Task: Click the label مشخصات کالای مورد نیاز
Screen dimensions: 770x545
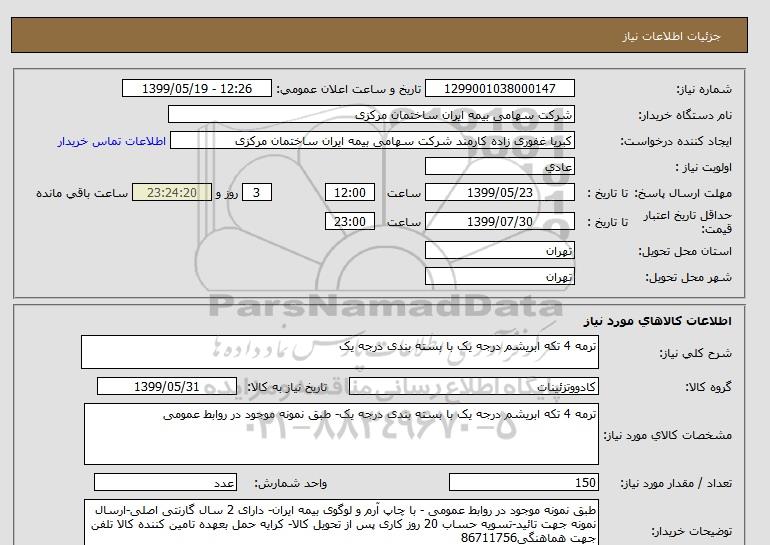Action: (x=667, y=435)
